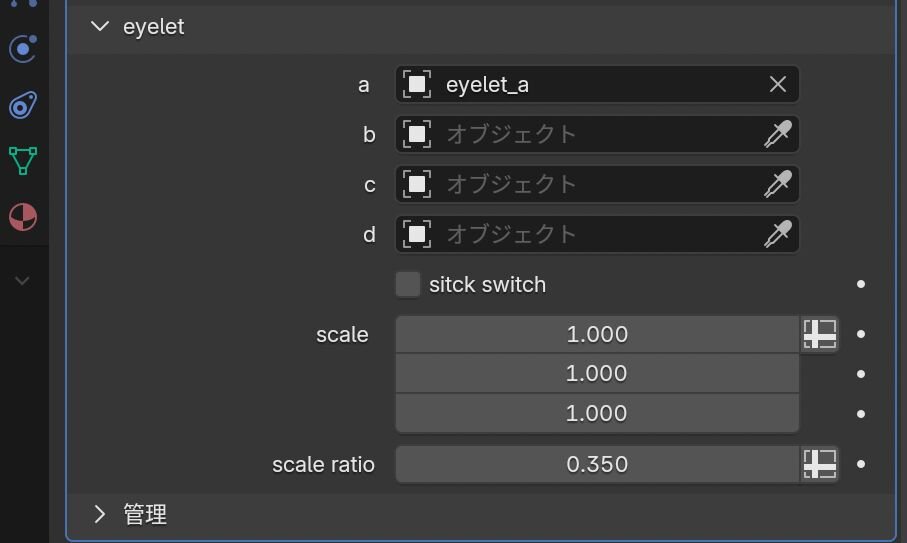Open the Material properties tab
This screenshot has height=543, width=907.
pyautogui.click(x=23, y=217)
